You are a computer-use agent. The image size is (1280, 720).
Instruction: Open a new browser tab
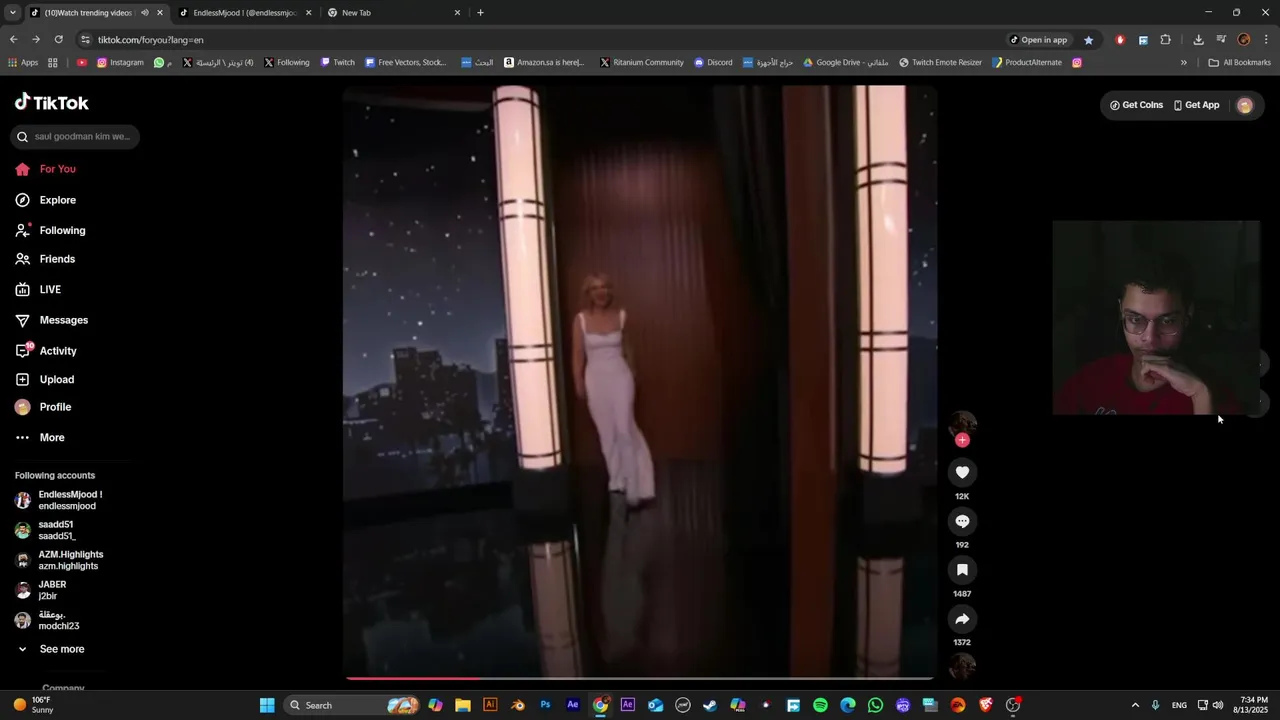tap(480, 13)
